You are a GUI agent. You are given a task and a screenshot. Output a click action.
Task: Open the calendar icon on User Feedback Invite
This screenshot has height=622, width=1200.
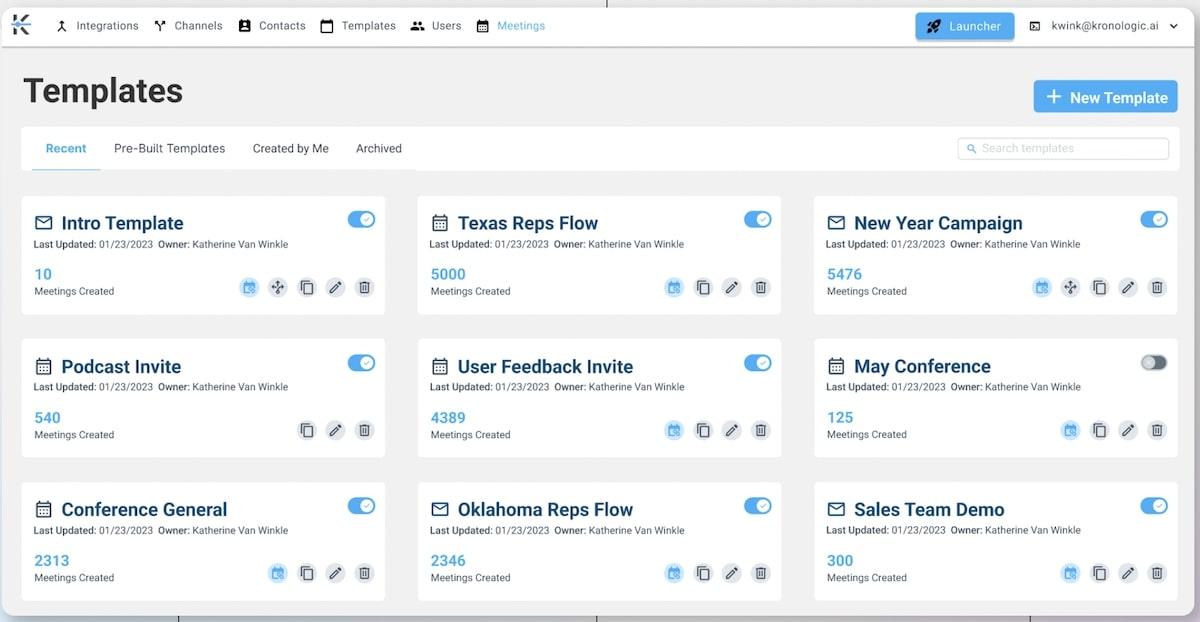point(674,431)
